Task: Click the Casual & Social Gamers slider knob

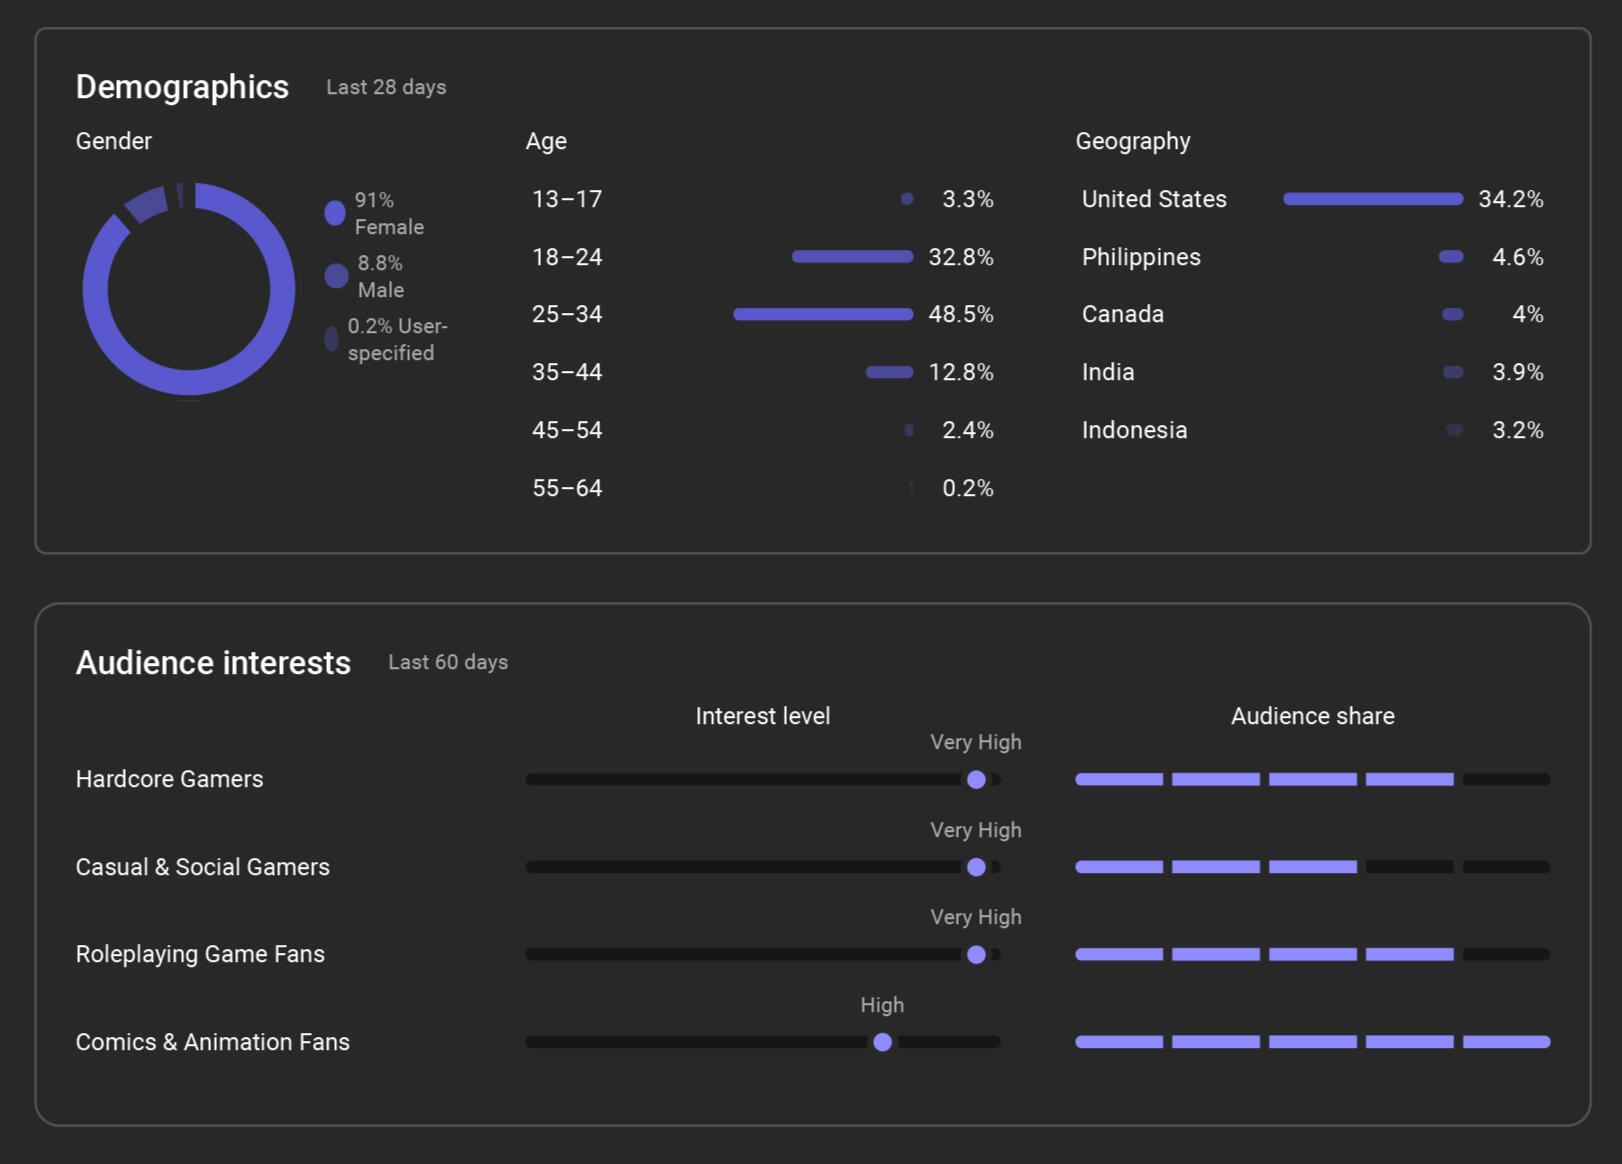Action: click(x=976, y=867)
